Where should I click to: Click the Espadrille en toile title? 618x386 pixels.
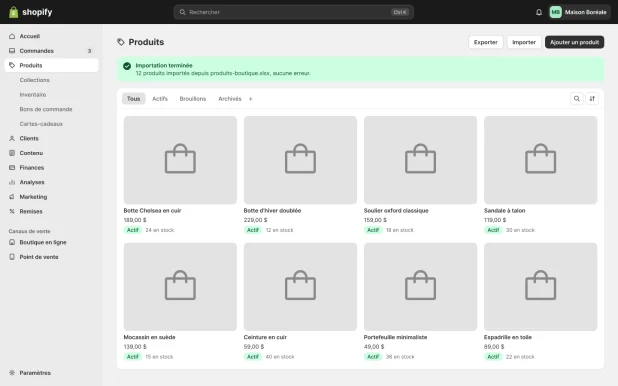(508, 337)
